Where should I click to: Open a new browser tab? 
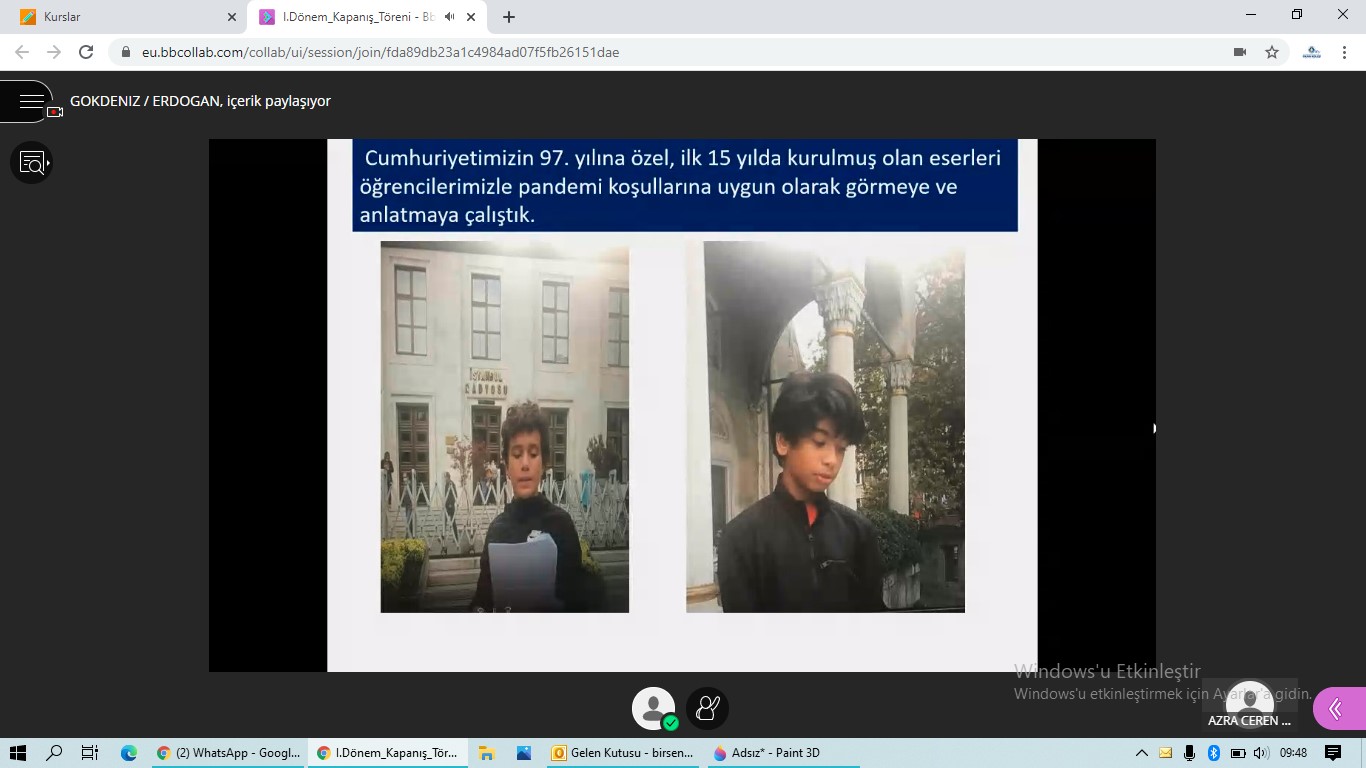[x=509, y=17]
